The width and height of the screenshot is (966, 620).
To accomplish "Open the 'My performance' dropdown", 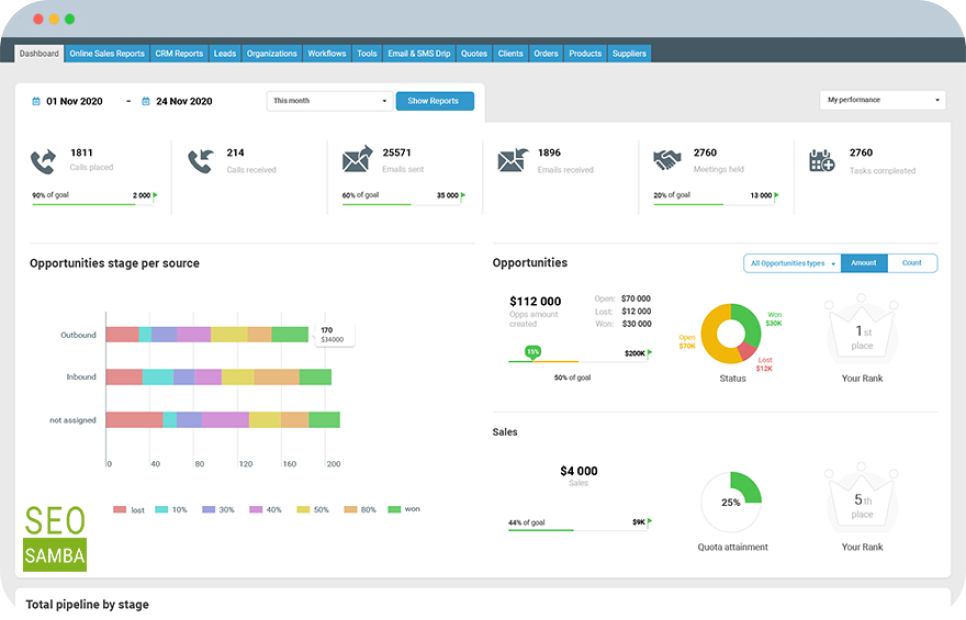I will tap(880, 100).
